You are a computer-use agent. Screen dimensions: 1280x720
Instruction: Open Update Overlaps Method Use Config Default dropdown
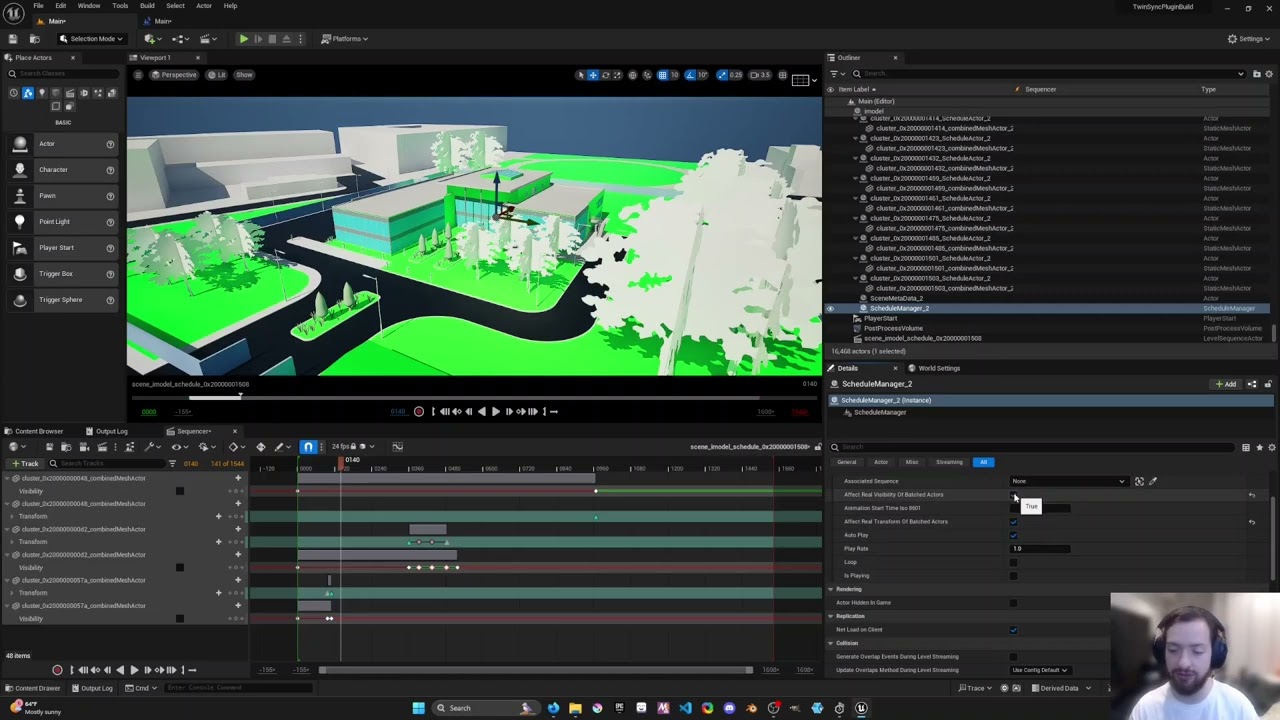(1040, 671)
